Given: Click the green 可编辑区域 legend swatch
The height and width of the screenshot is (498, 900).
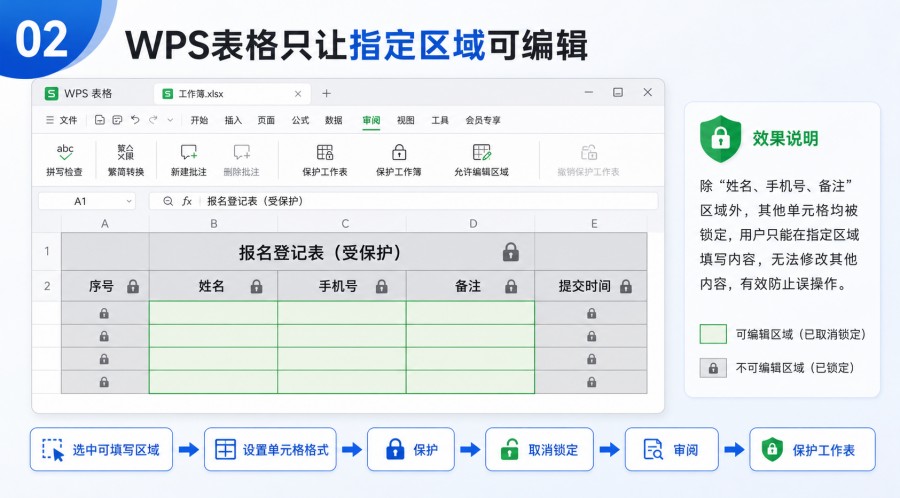Looking at the screenshot, I should (x=713, y=334).
